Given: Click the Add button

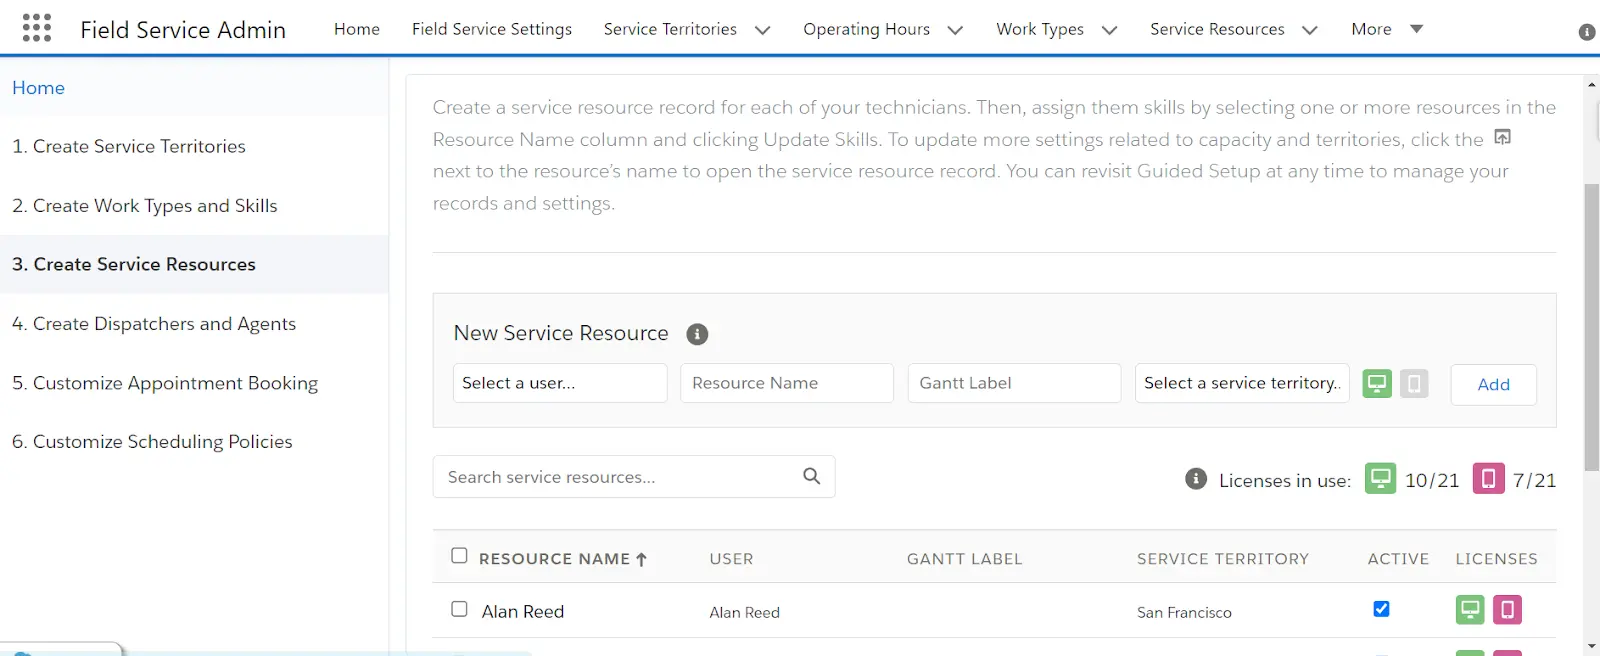Looking at the screenshot, I should coord(1493,385).
